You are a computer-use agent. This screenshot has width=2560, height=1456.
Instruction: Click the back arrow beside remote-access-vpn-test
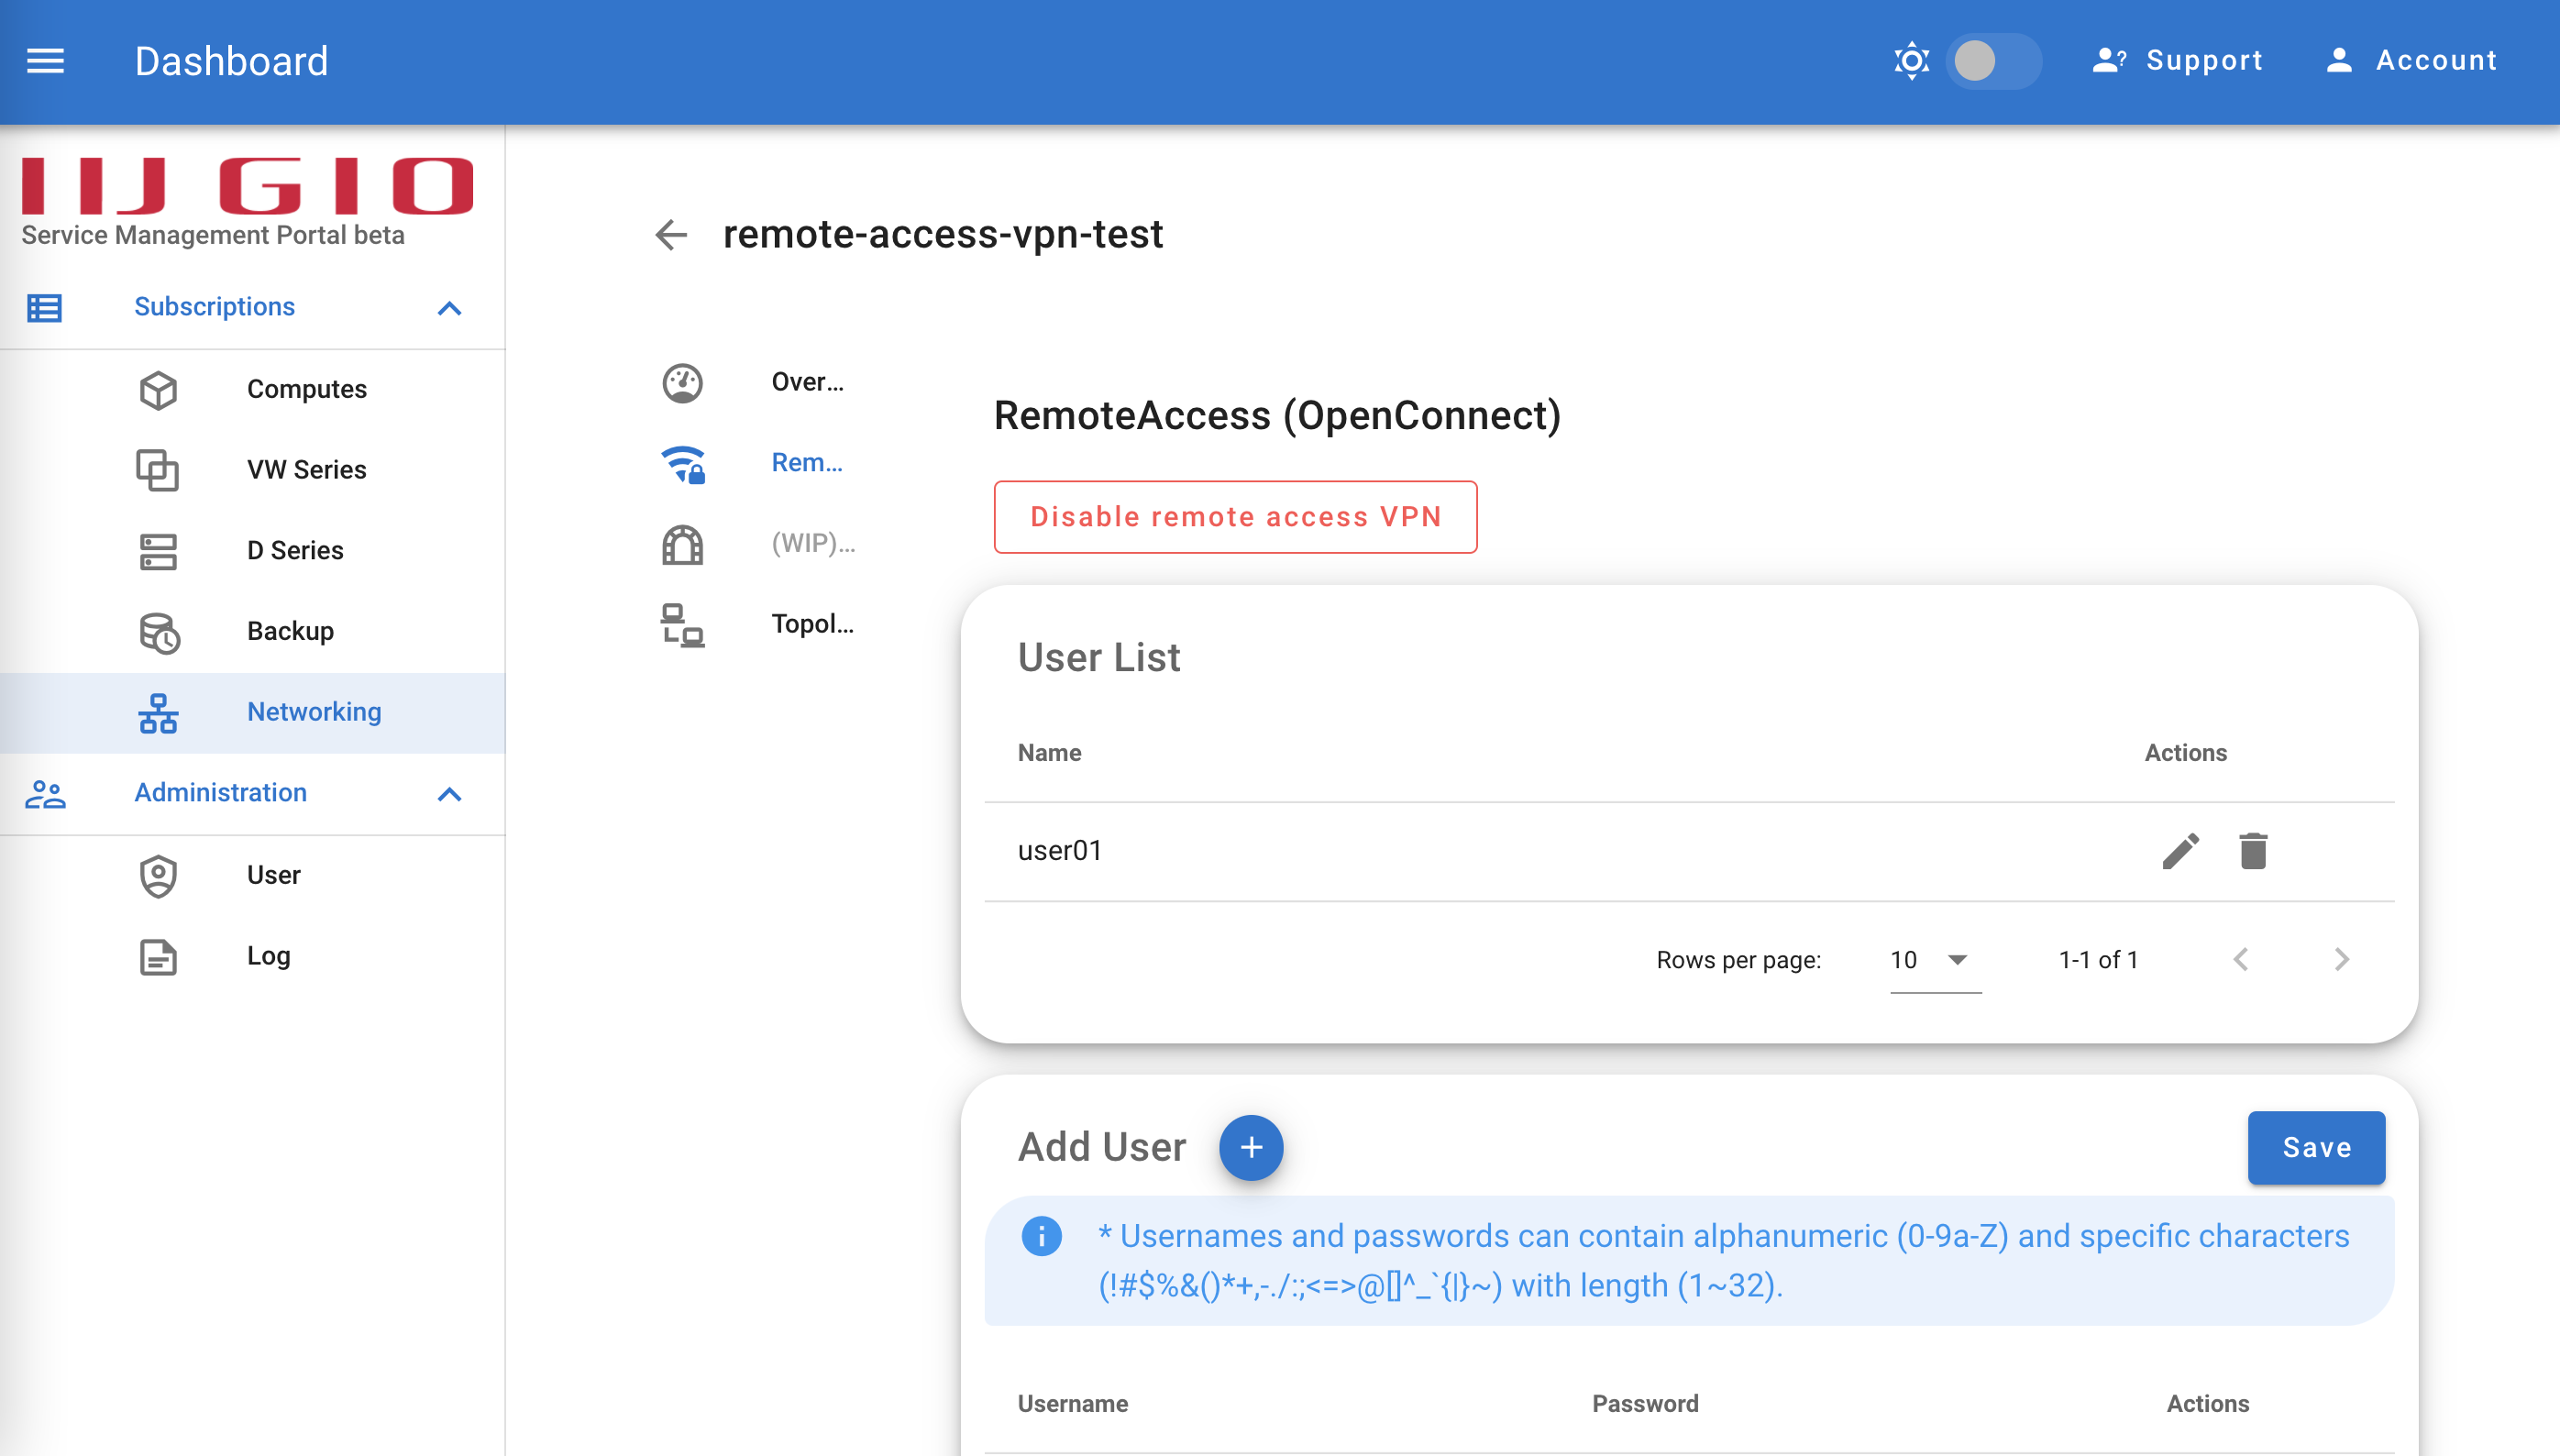671,235
